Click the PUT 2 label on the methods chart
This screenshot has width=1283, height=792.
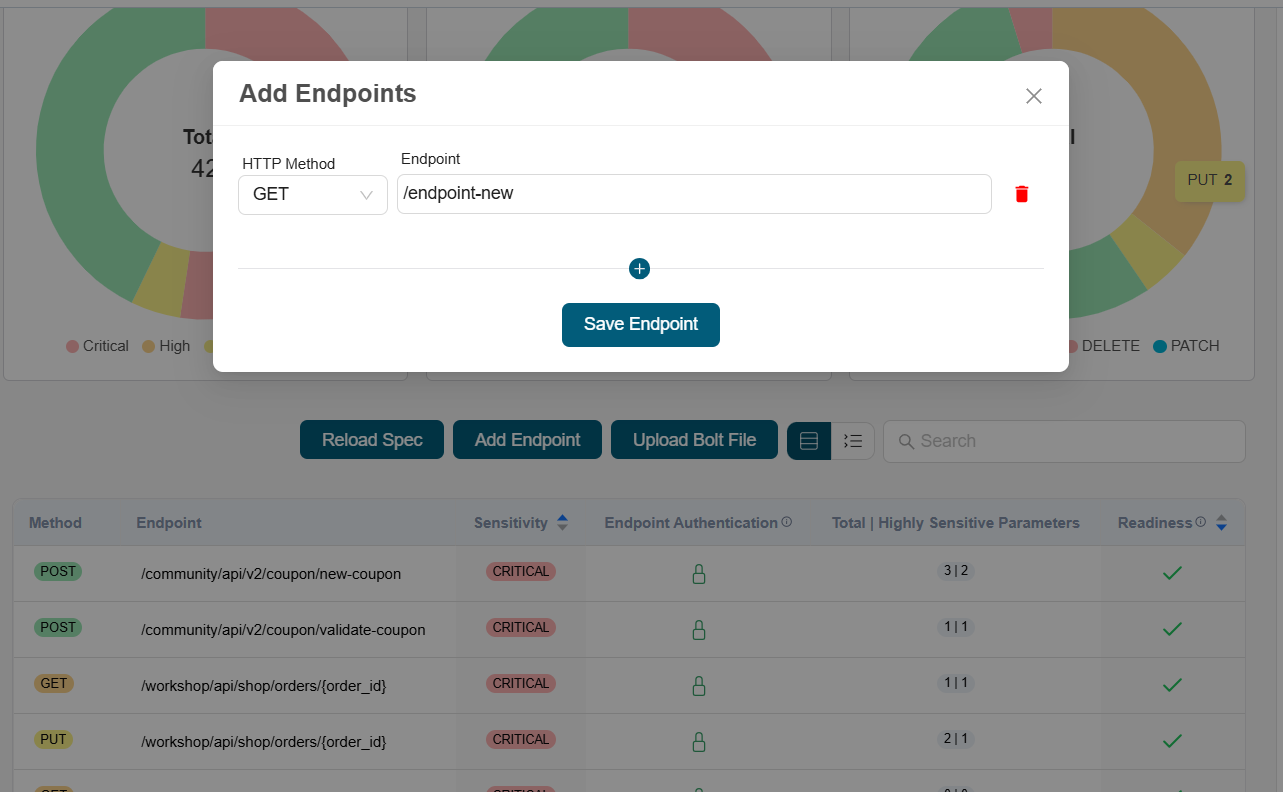(x=1210, y=181)
